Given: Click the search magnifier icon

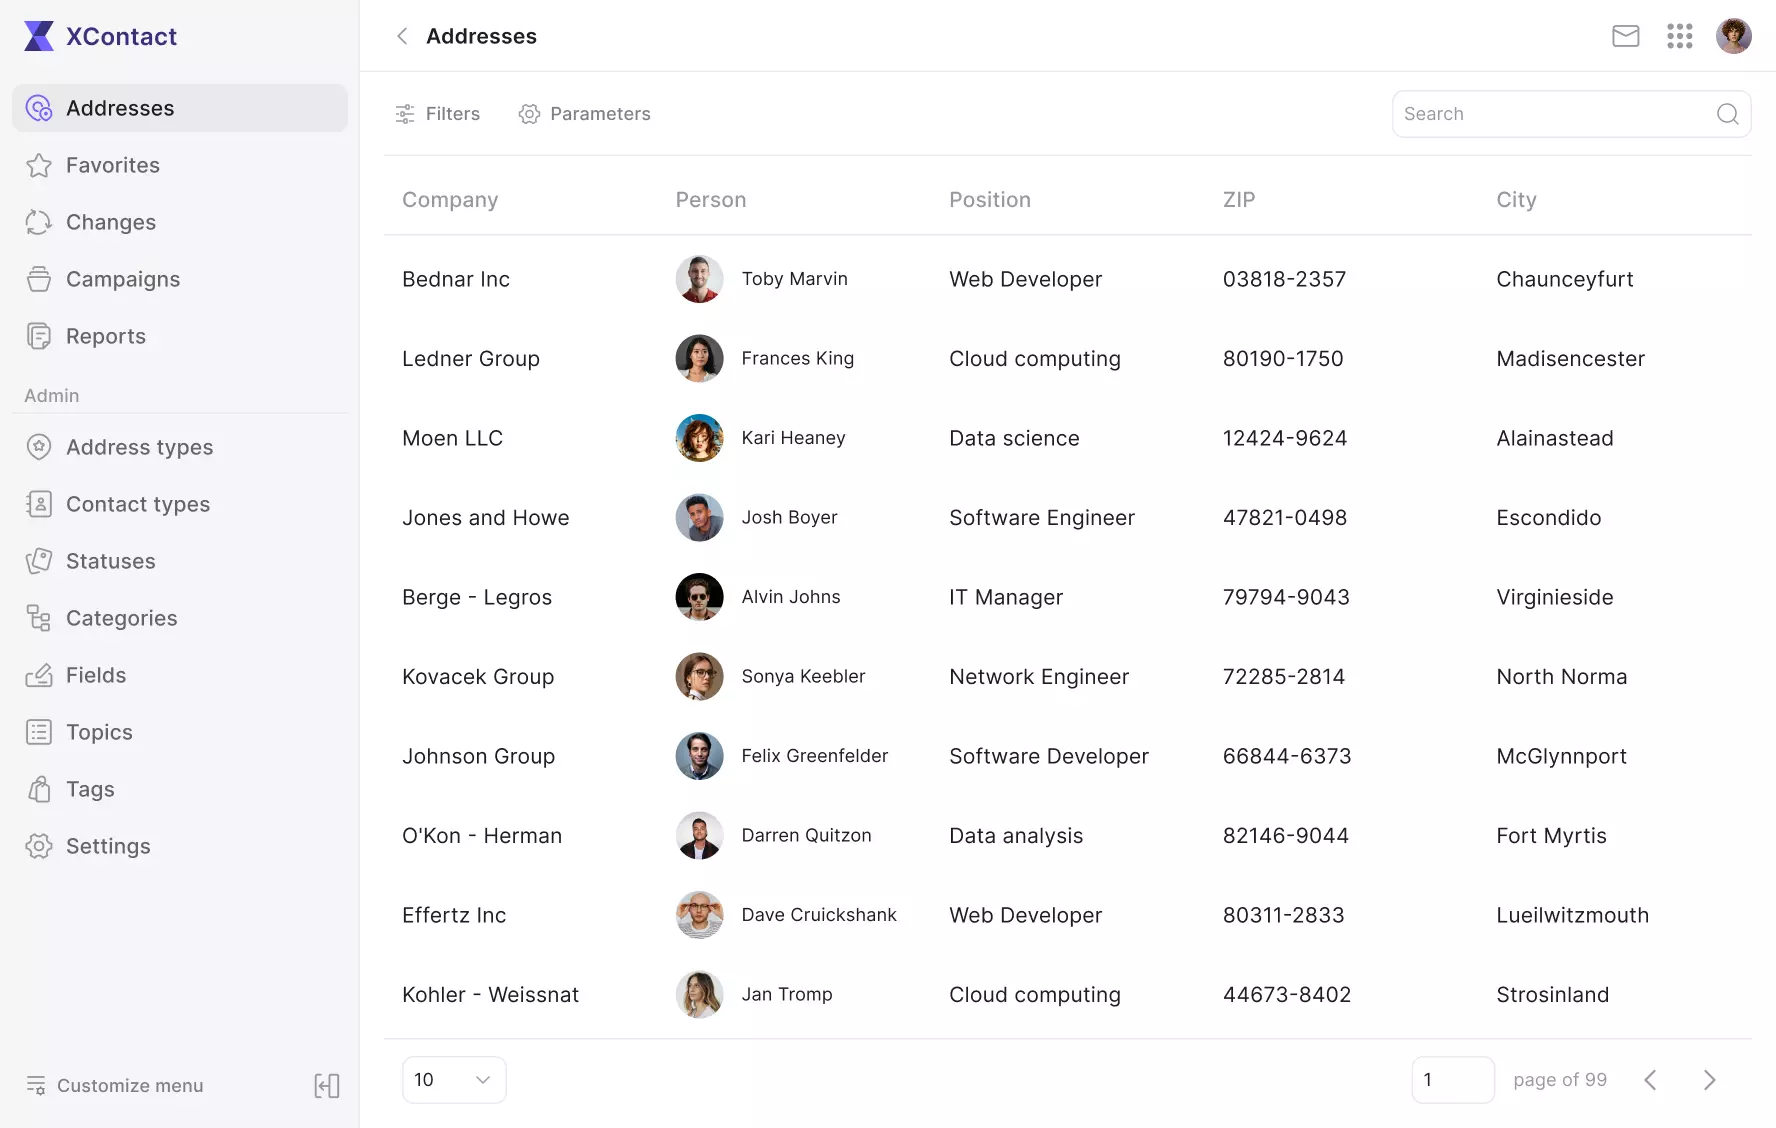Looking at the screenshot, I should pos(1727,114).
